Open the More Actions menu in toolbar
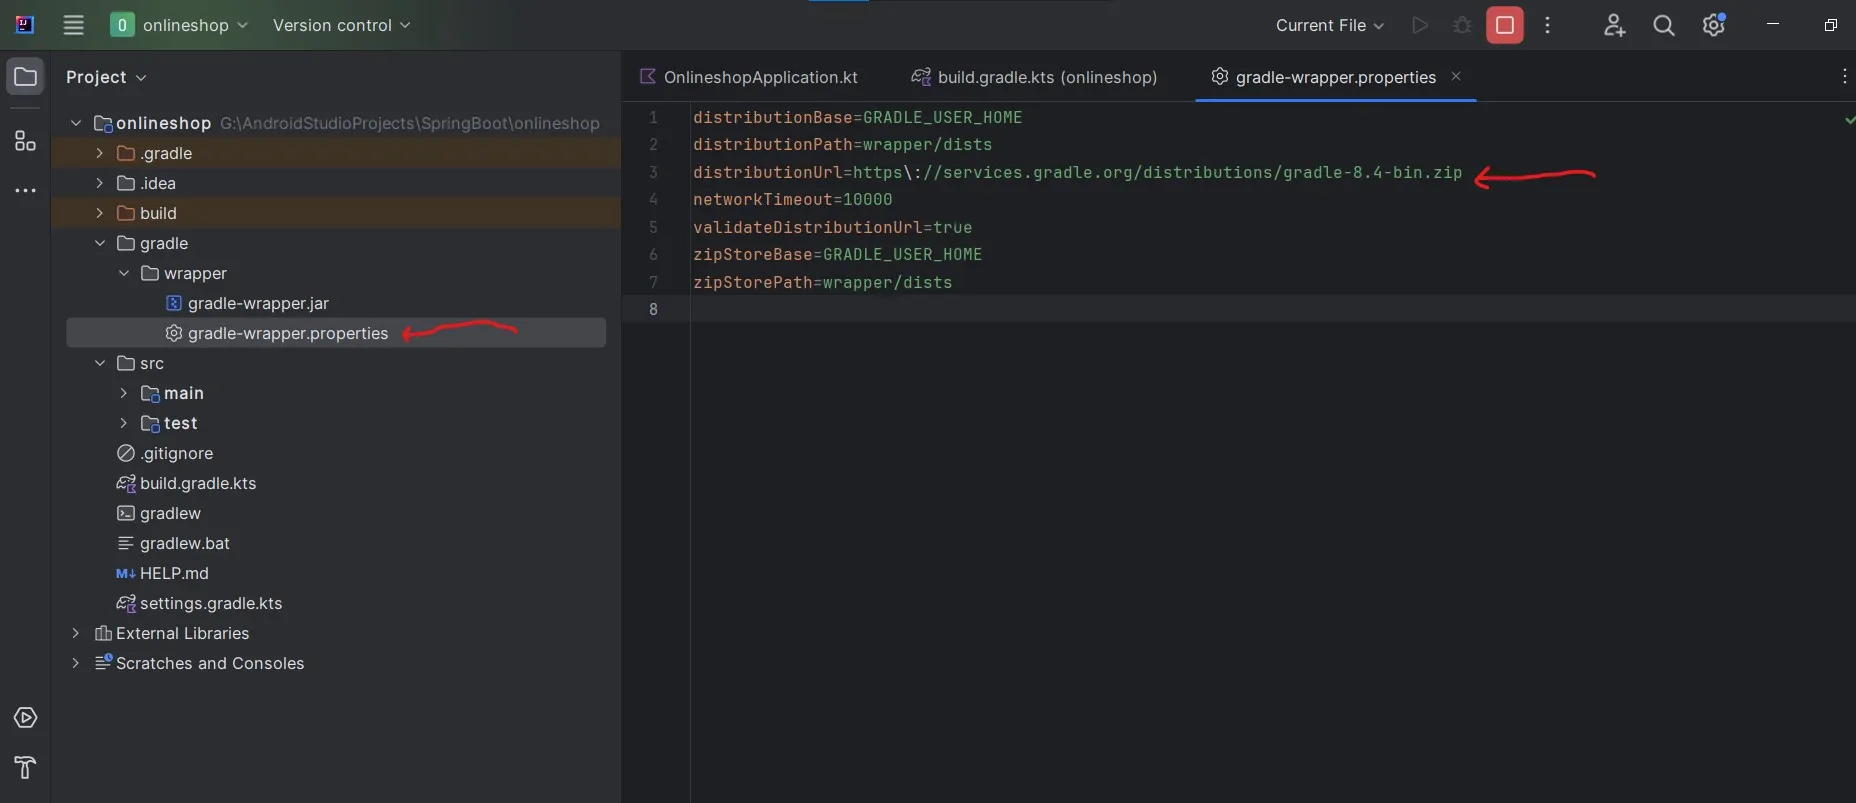This screenshot has height=803, width=1856. 1547,25
